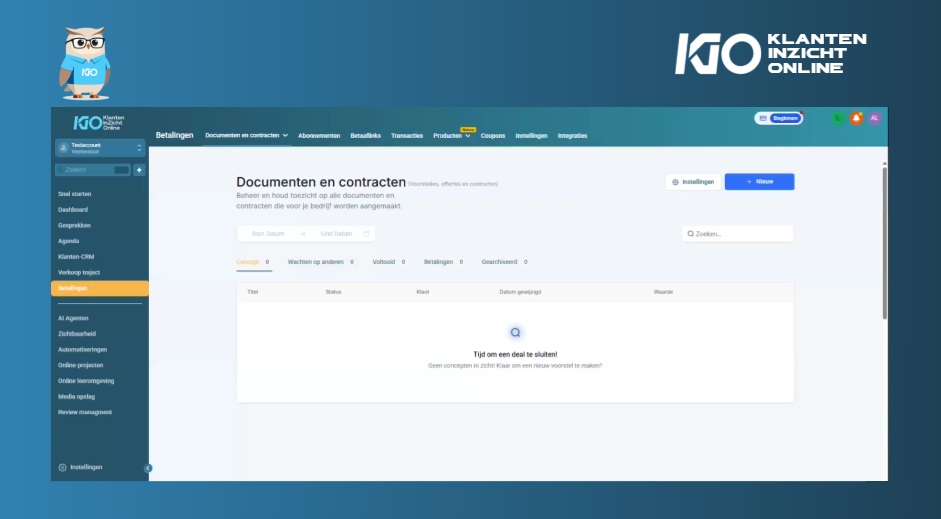Select the Wachten op anderen tab
The image size is (941, 519).
coord(321,262)
